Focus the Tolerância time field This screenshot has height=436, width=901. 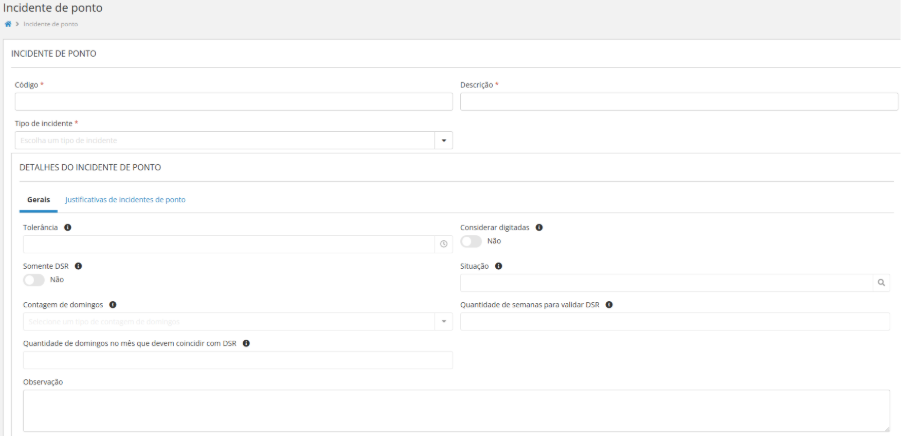click(x=229, y=244)
